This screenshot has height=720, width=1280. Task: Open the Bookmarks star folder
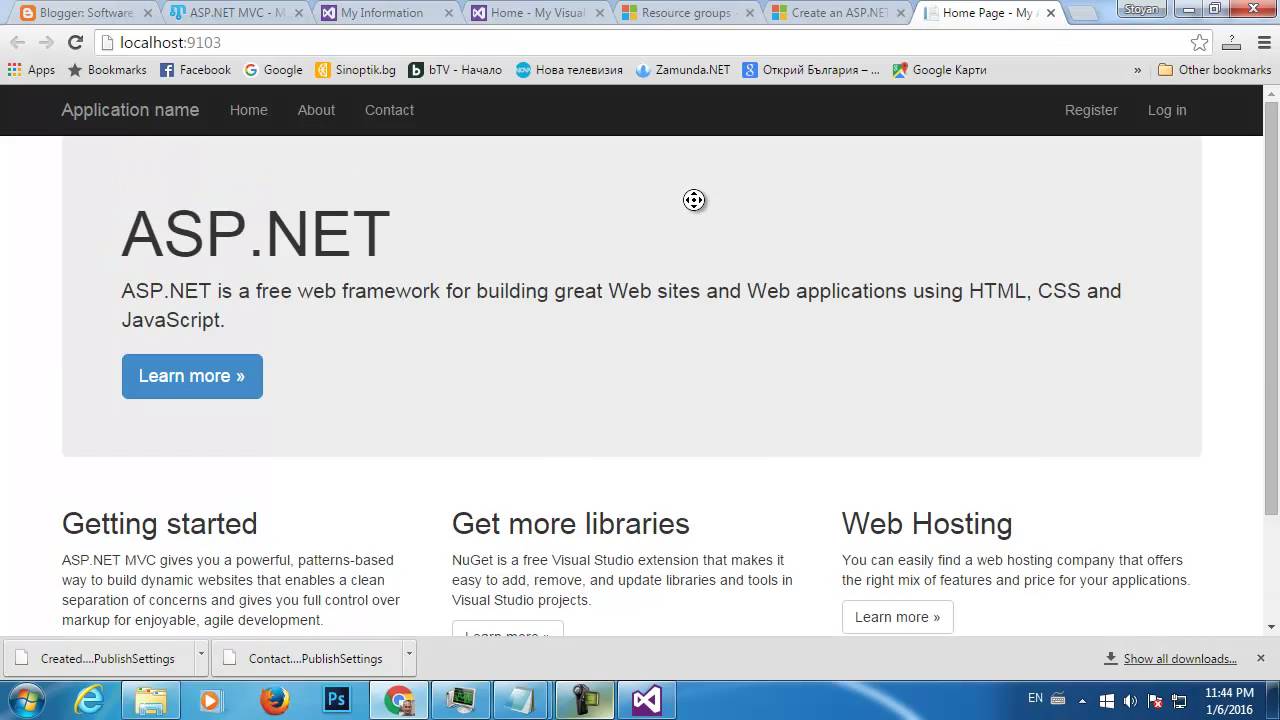pyautogui.click(x=107, y=70)
